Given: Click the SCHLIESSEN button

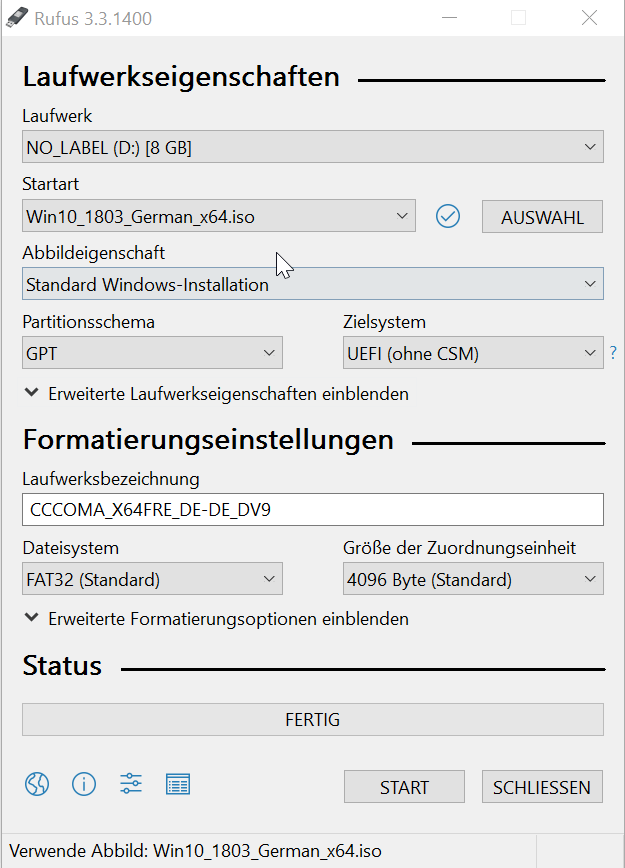Looking at the screenshot, I should (543, 787).
